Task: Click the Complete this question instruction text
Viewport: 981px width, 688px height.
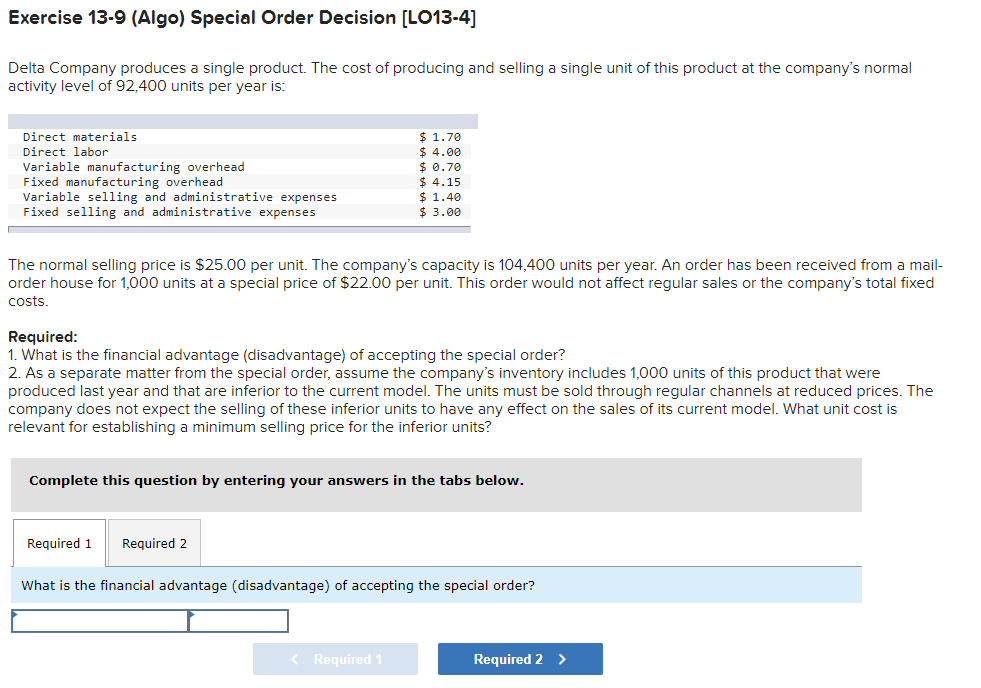Action: coord(276,480)
